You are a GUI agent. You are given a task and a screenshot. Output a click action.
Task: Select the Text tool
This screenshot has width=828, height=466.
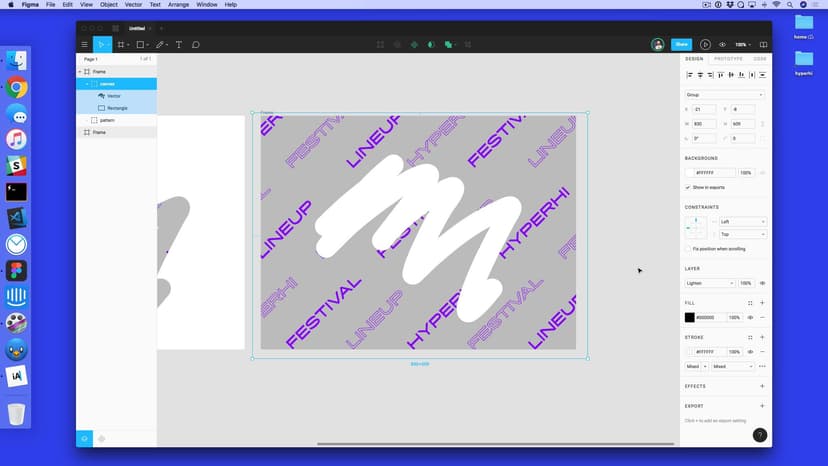point(179,45)
